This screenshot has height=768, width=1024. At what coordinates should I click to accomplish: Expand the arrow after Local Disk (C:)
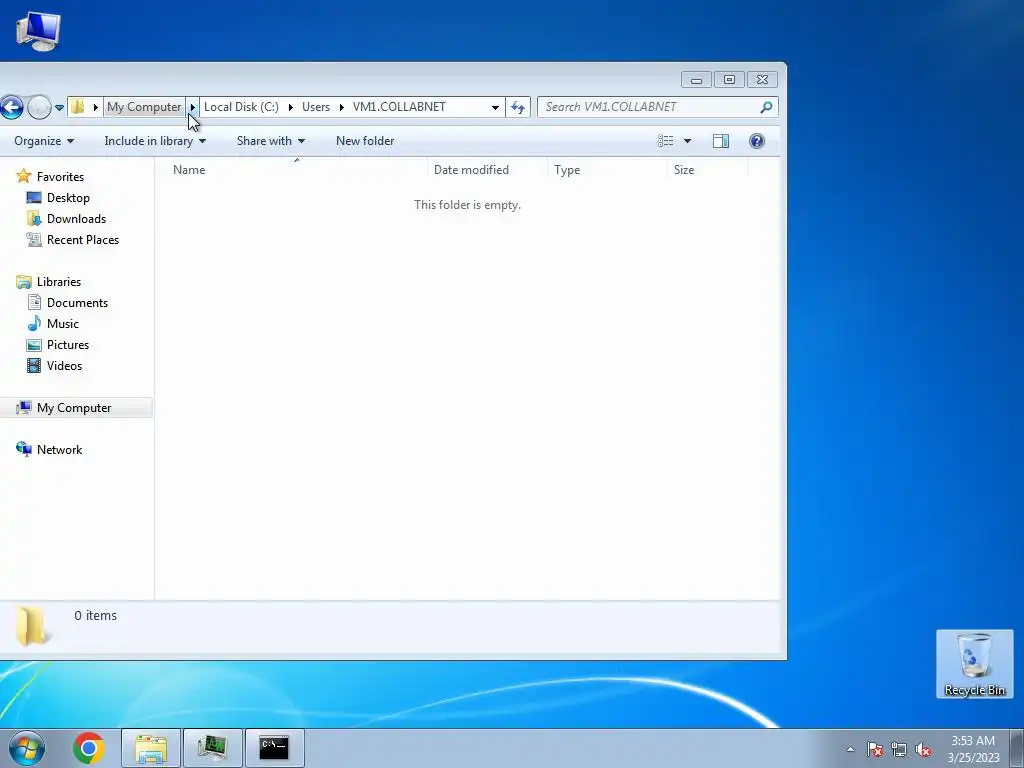(x=291, y=106)
